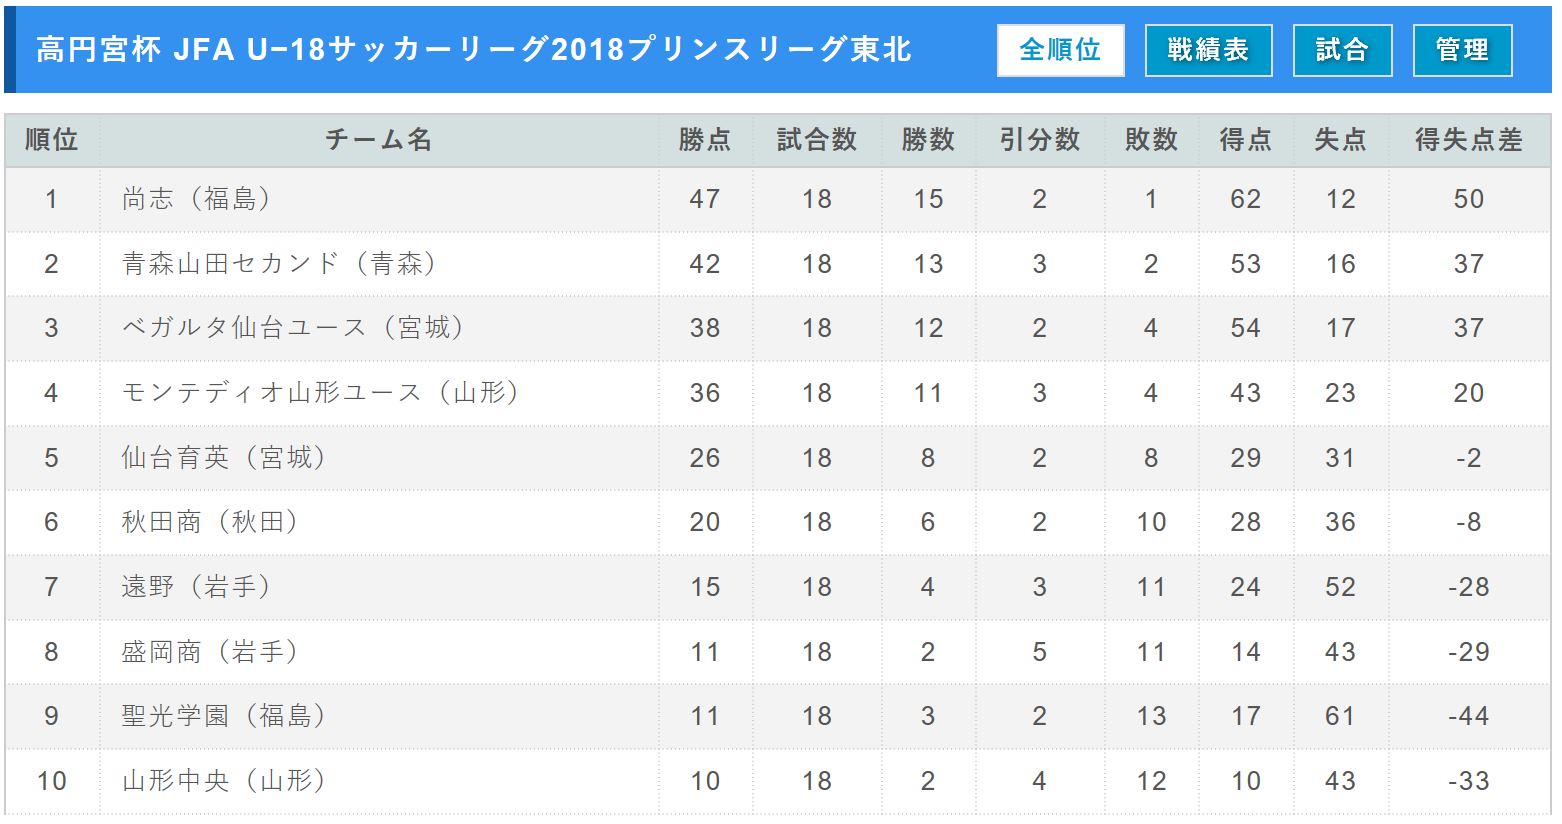This screenshot has width=1562, height=824.
Task: Open the 全順位 standings tab
Action: [1060, 50]
